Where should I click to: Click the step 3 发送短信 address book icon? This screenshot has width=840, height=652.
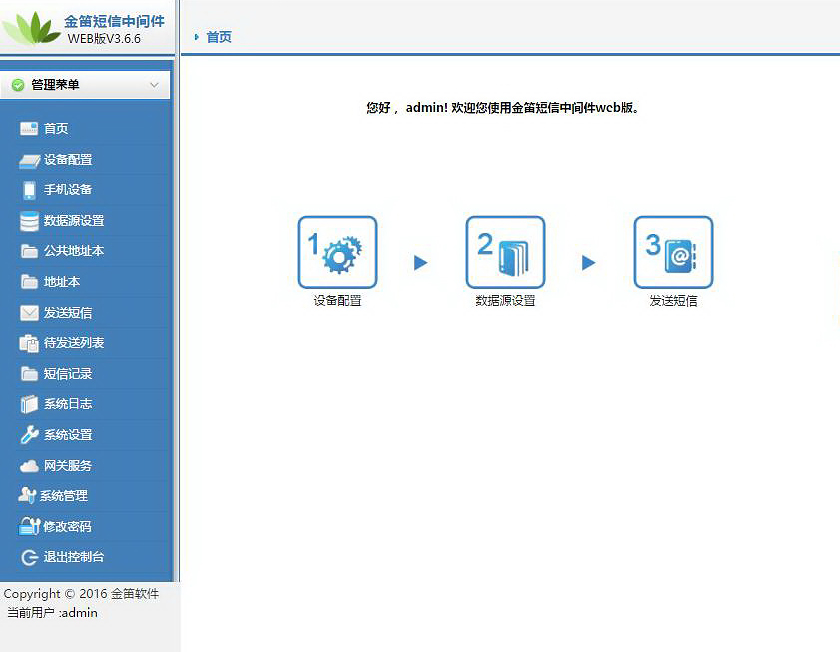click(x=673, y=252)
